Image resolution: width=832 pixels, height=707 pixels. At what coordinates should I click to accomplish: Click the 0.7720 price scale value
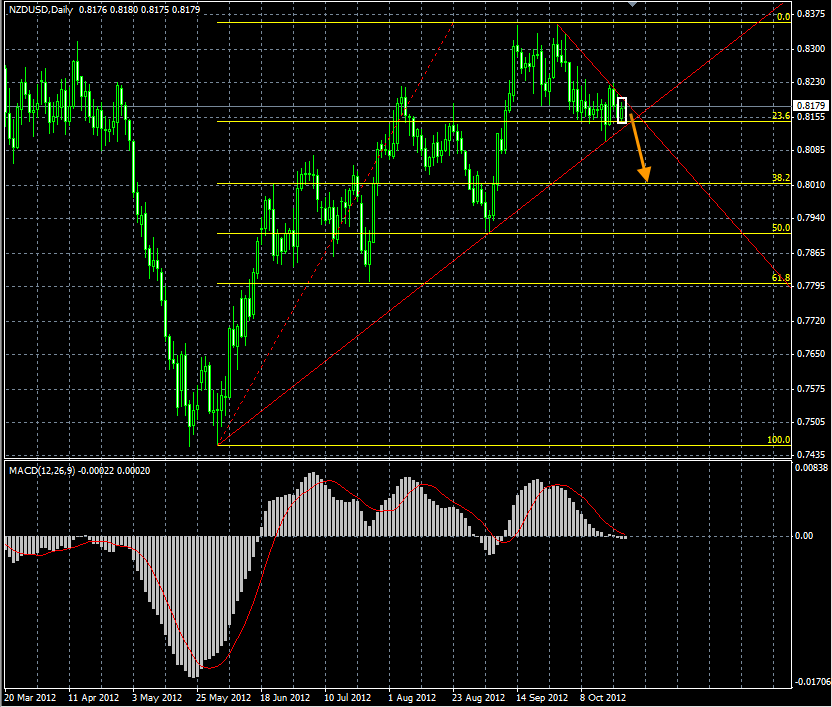coord(811,321)
